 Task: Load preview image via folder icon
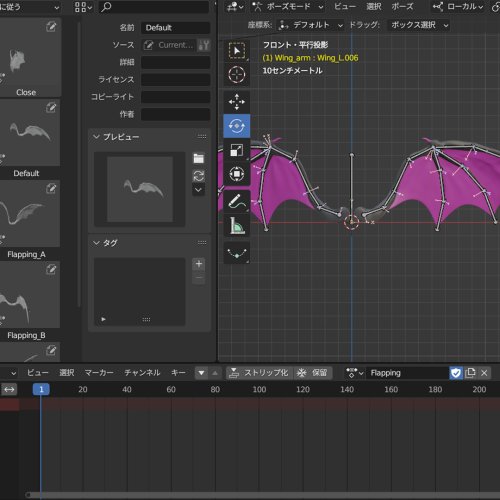click(x=199, y=158)
